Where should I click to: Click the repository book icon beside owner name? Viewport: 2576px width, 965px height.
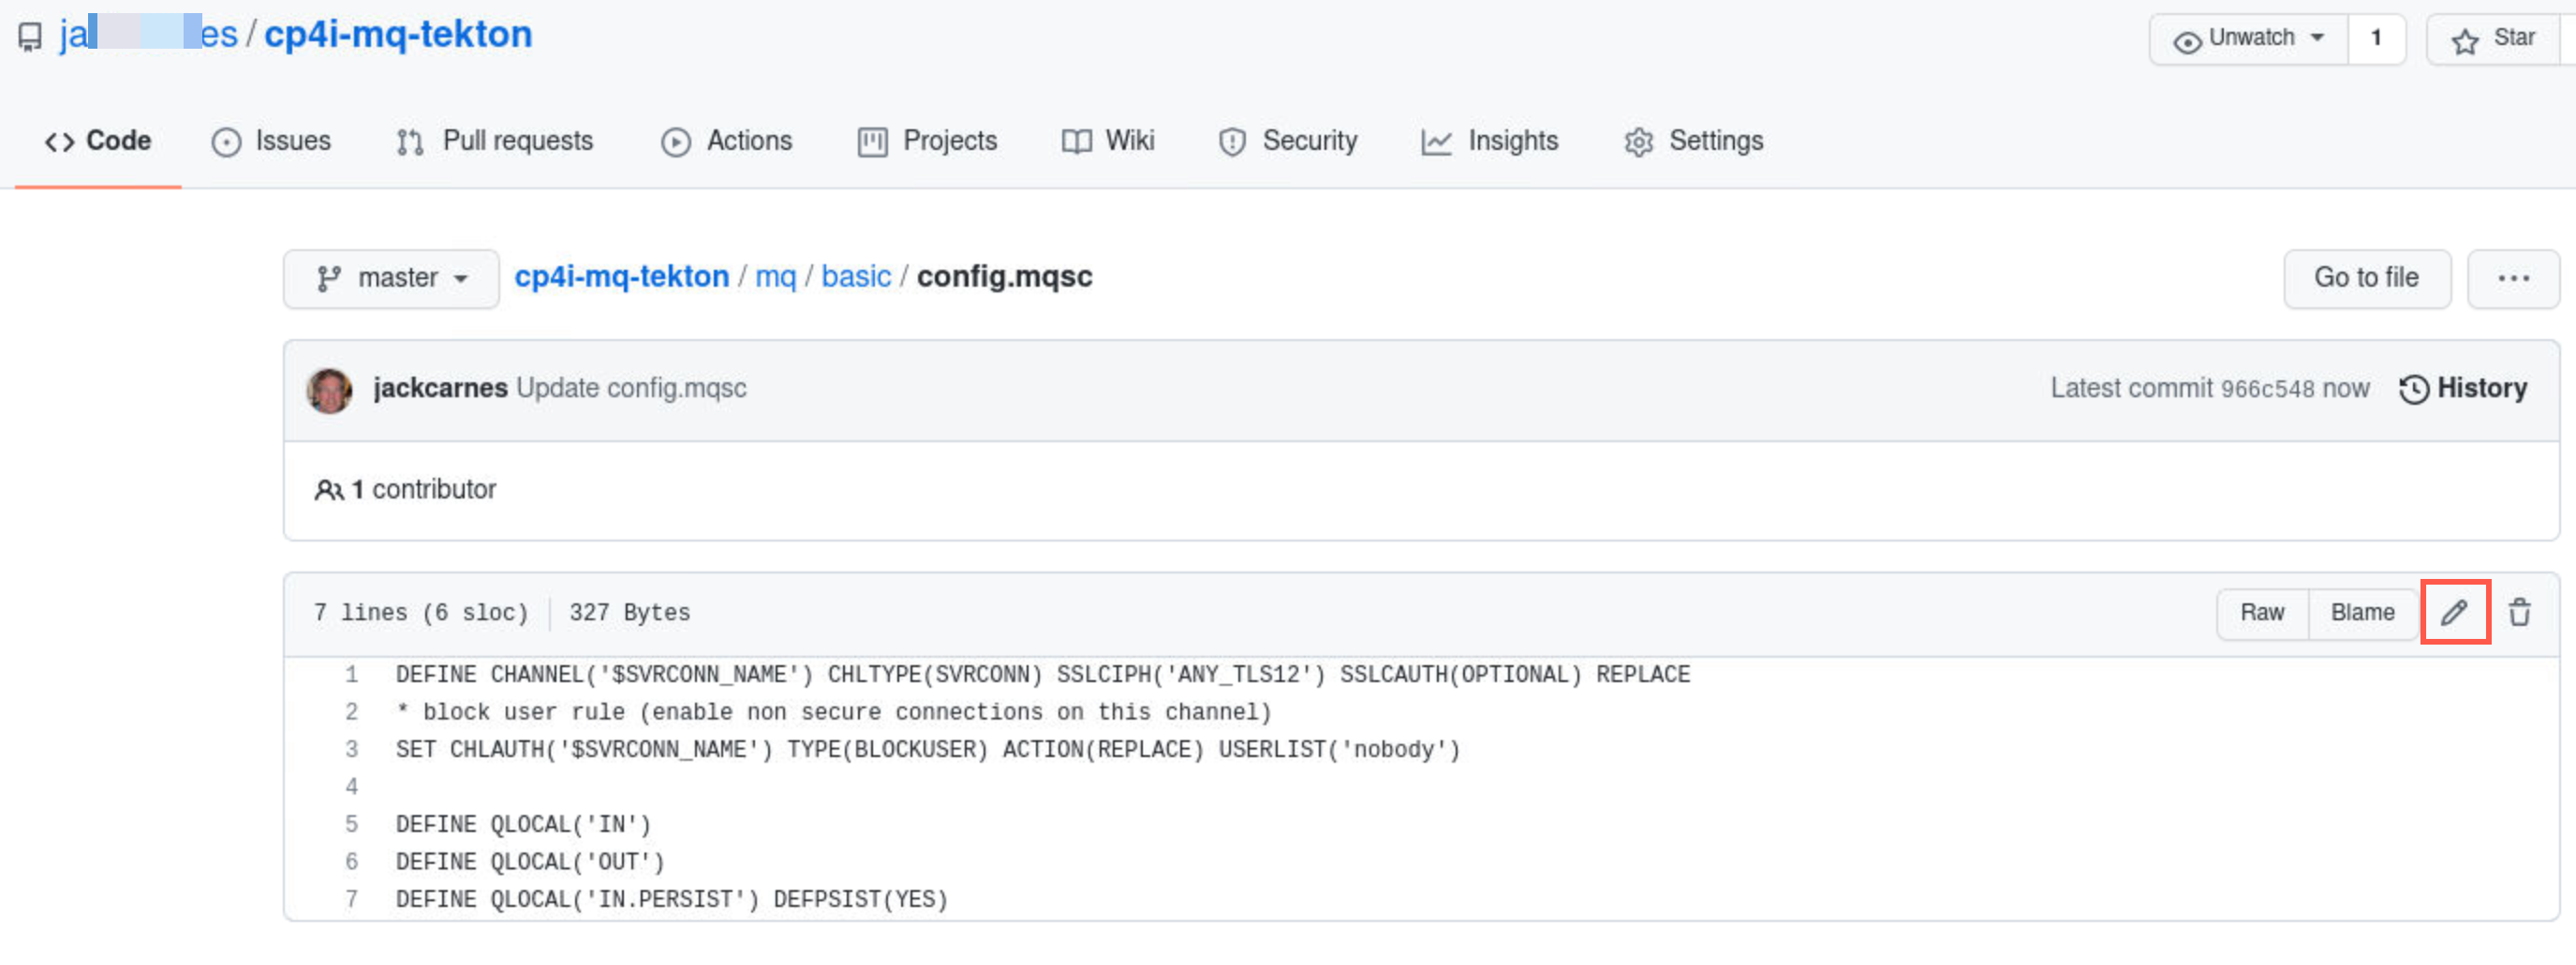(x=30, y=37)
